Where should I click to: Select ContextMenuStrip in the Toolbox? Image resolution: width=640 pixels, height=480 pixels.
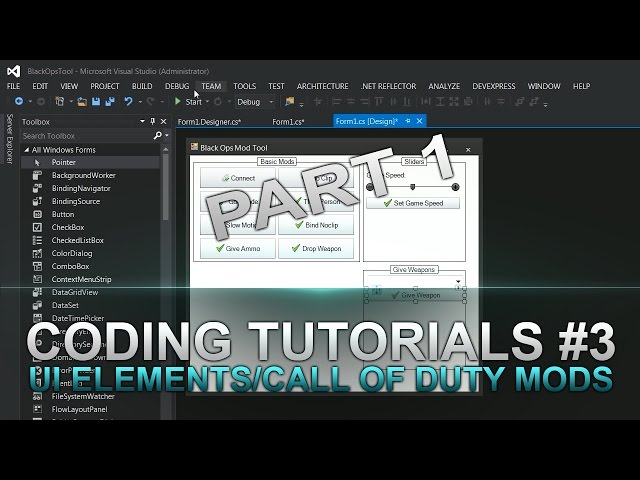pos(90,279)
